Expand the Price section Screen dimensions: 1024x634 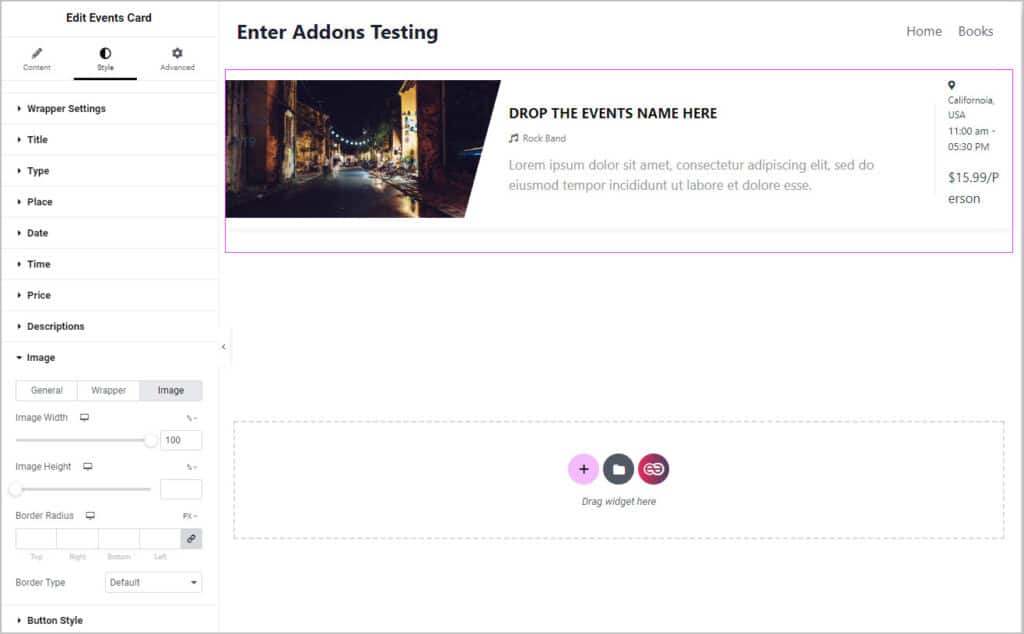[x=110, y=295]
